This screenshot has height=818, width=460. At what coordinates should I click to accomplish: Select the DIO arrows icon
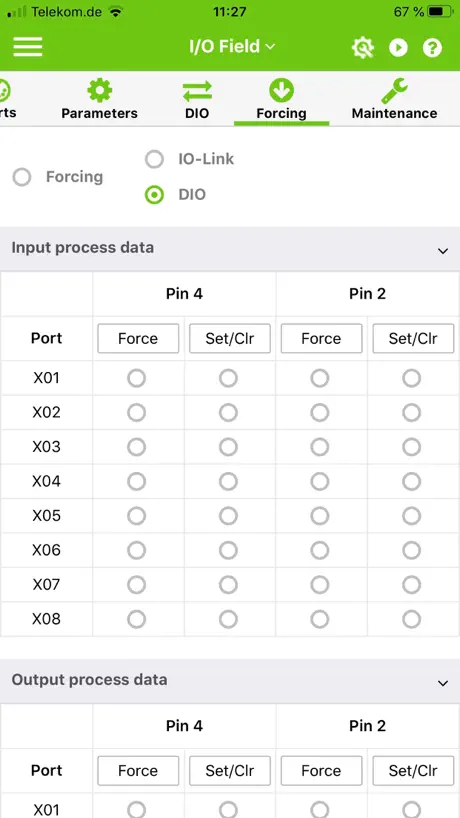click(197, 91)
